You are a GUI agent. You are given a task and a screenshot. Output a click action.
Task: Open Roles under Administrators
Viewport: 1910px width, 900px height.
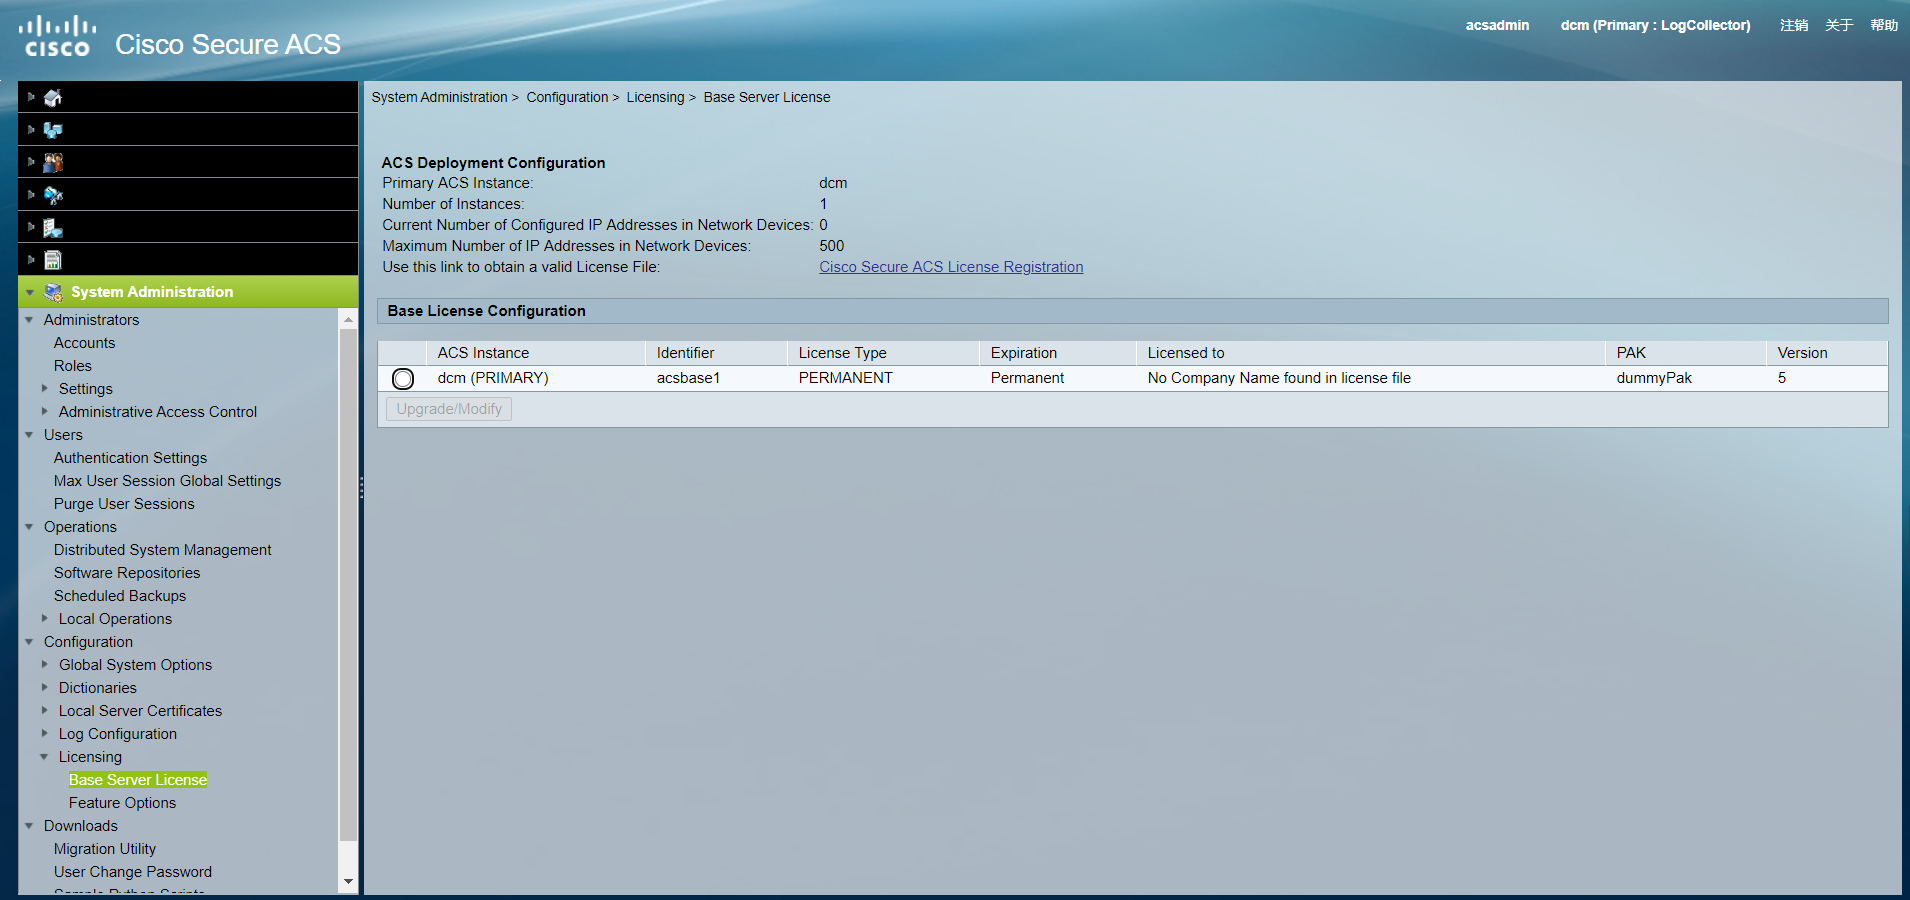pyautogui.click(x=72, y=366)
